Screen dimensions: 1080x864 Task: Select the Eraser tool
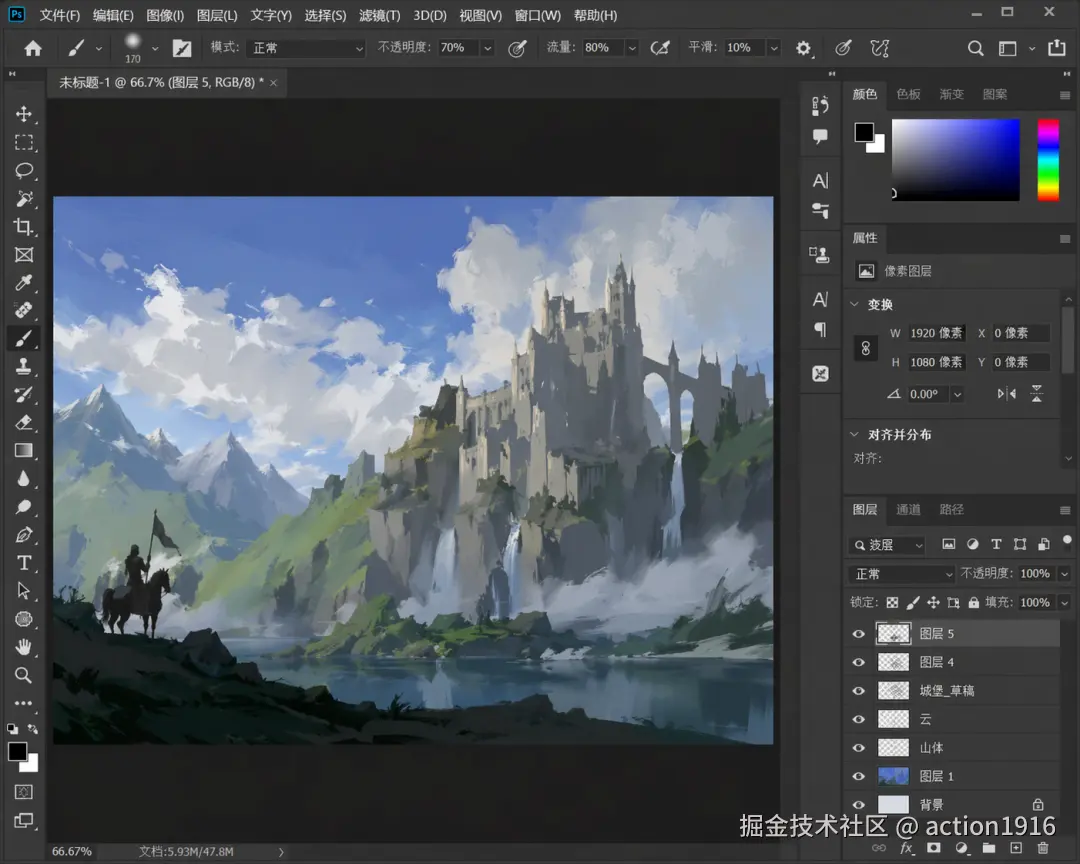24,422
